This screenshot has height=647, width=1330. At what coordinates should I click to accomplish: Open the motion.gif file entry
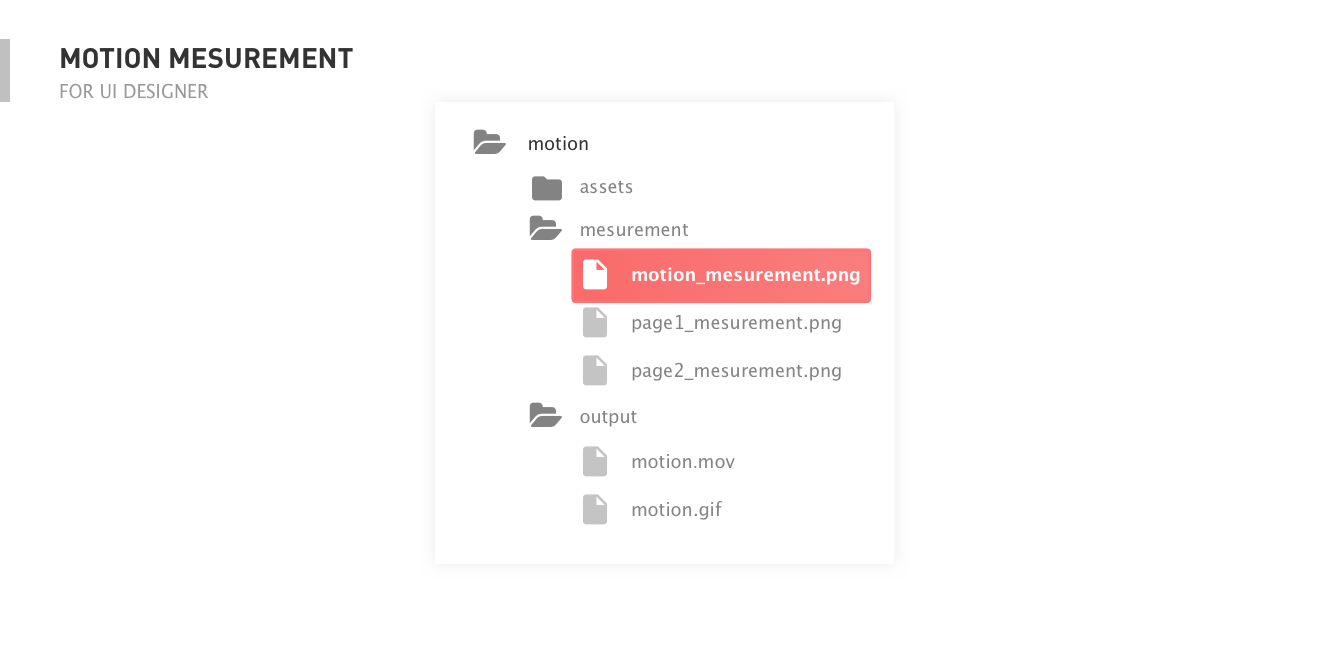coord(676,510)
